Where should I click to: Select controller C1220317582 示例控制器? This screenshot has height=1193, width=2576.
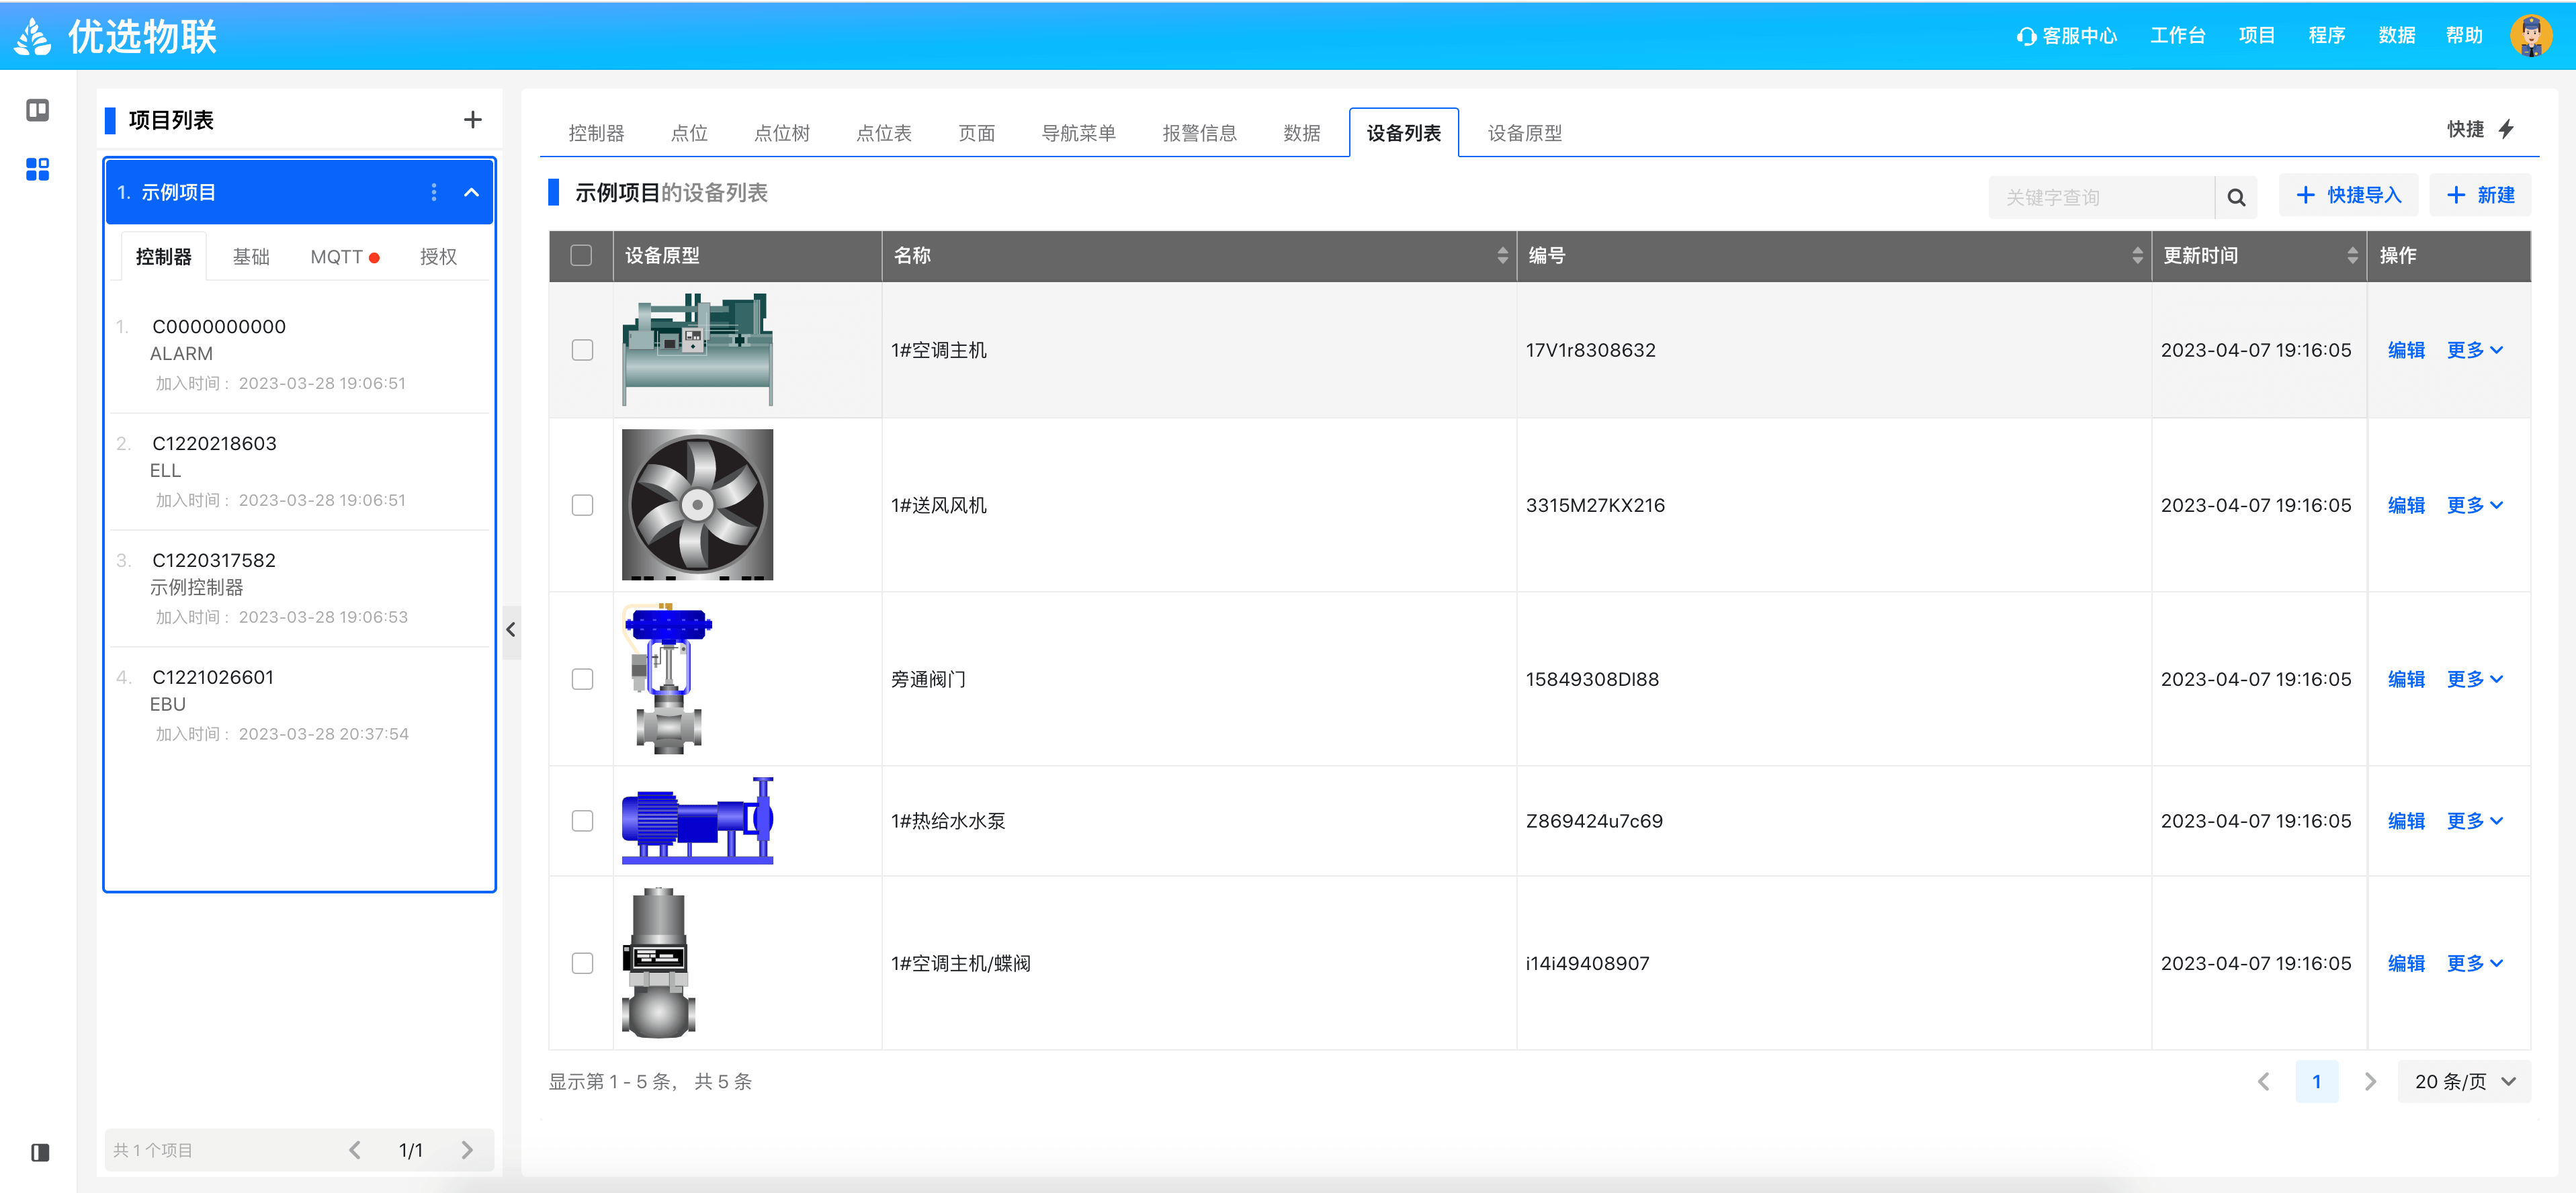coord(300,588)
